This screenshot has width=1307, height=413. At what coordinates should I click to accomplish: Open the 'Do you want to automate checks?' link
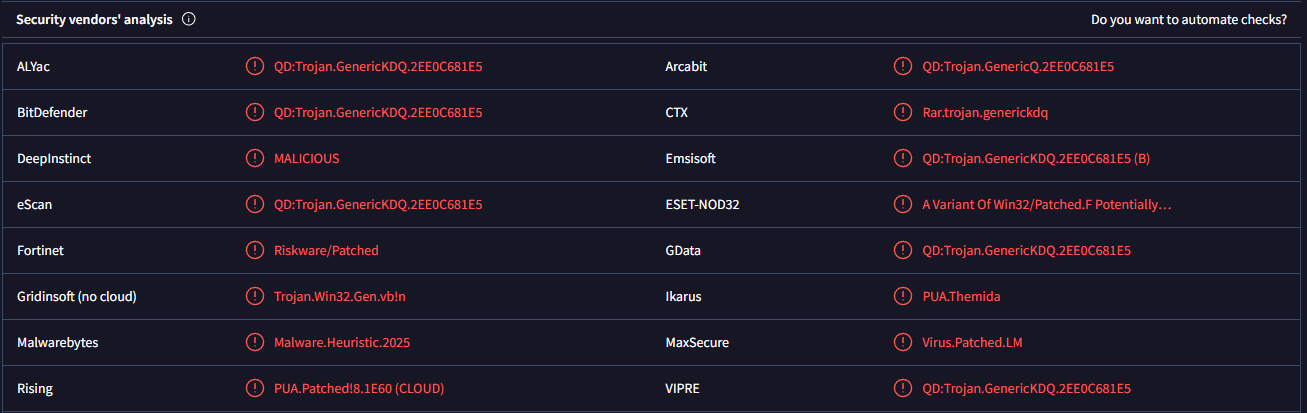click(x=1189, y=19)
